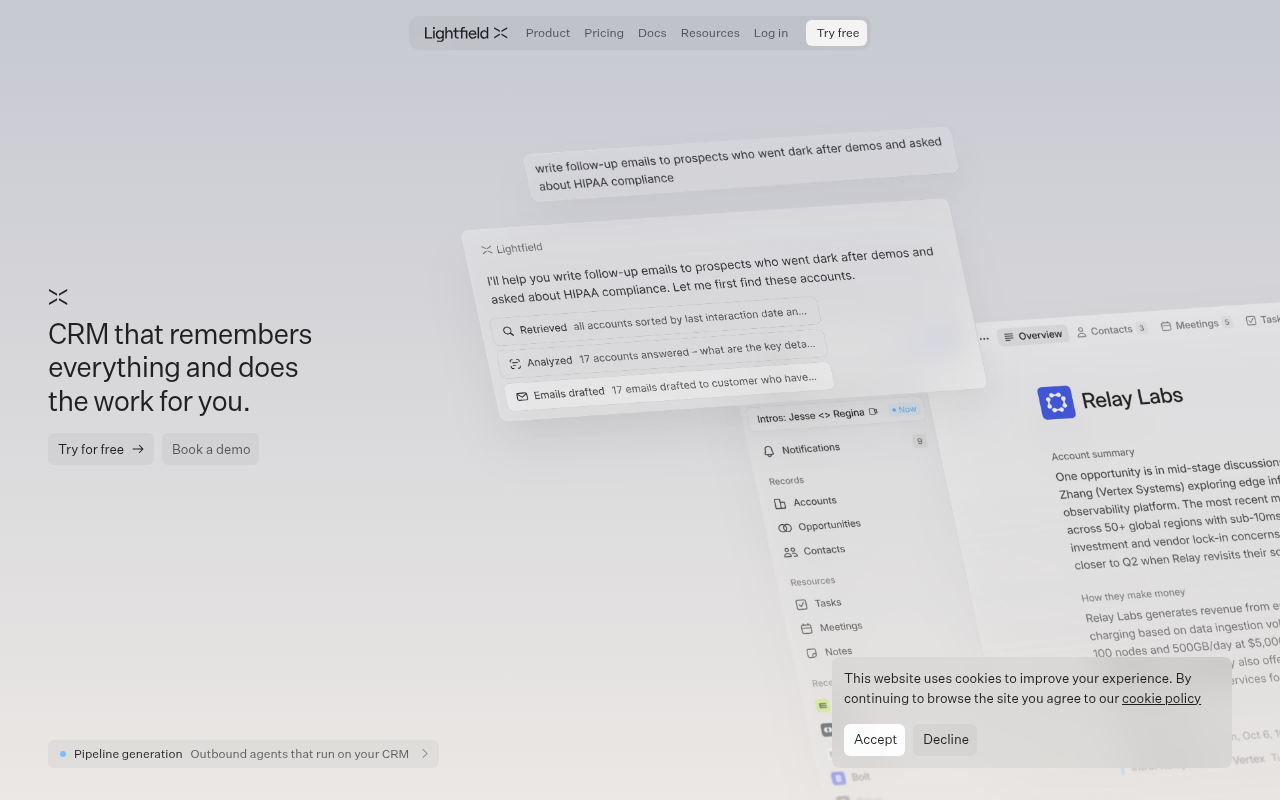
Task: Click the envelope icon on Emails drafted step
Action: click(x=522, y=396)
